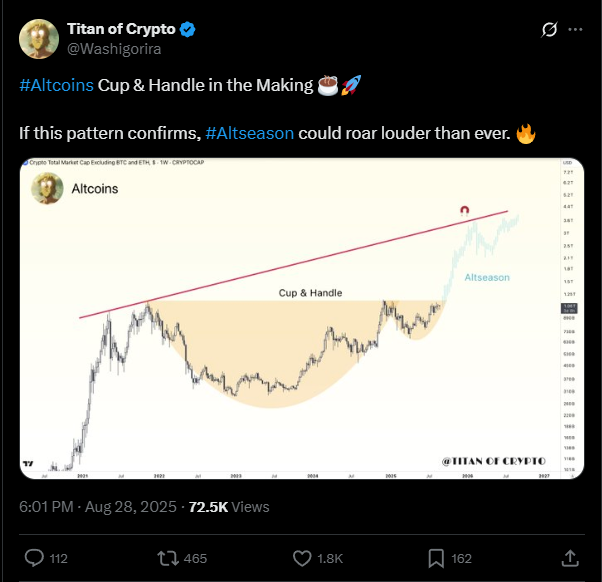This screenshot has width=602, height=582.
Task: Click the Titan of Crypto display name
Action: click(x=121, y=29)
